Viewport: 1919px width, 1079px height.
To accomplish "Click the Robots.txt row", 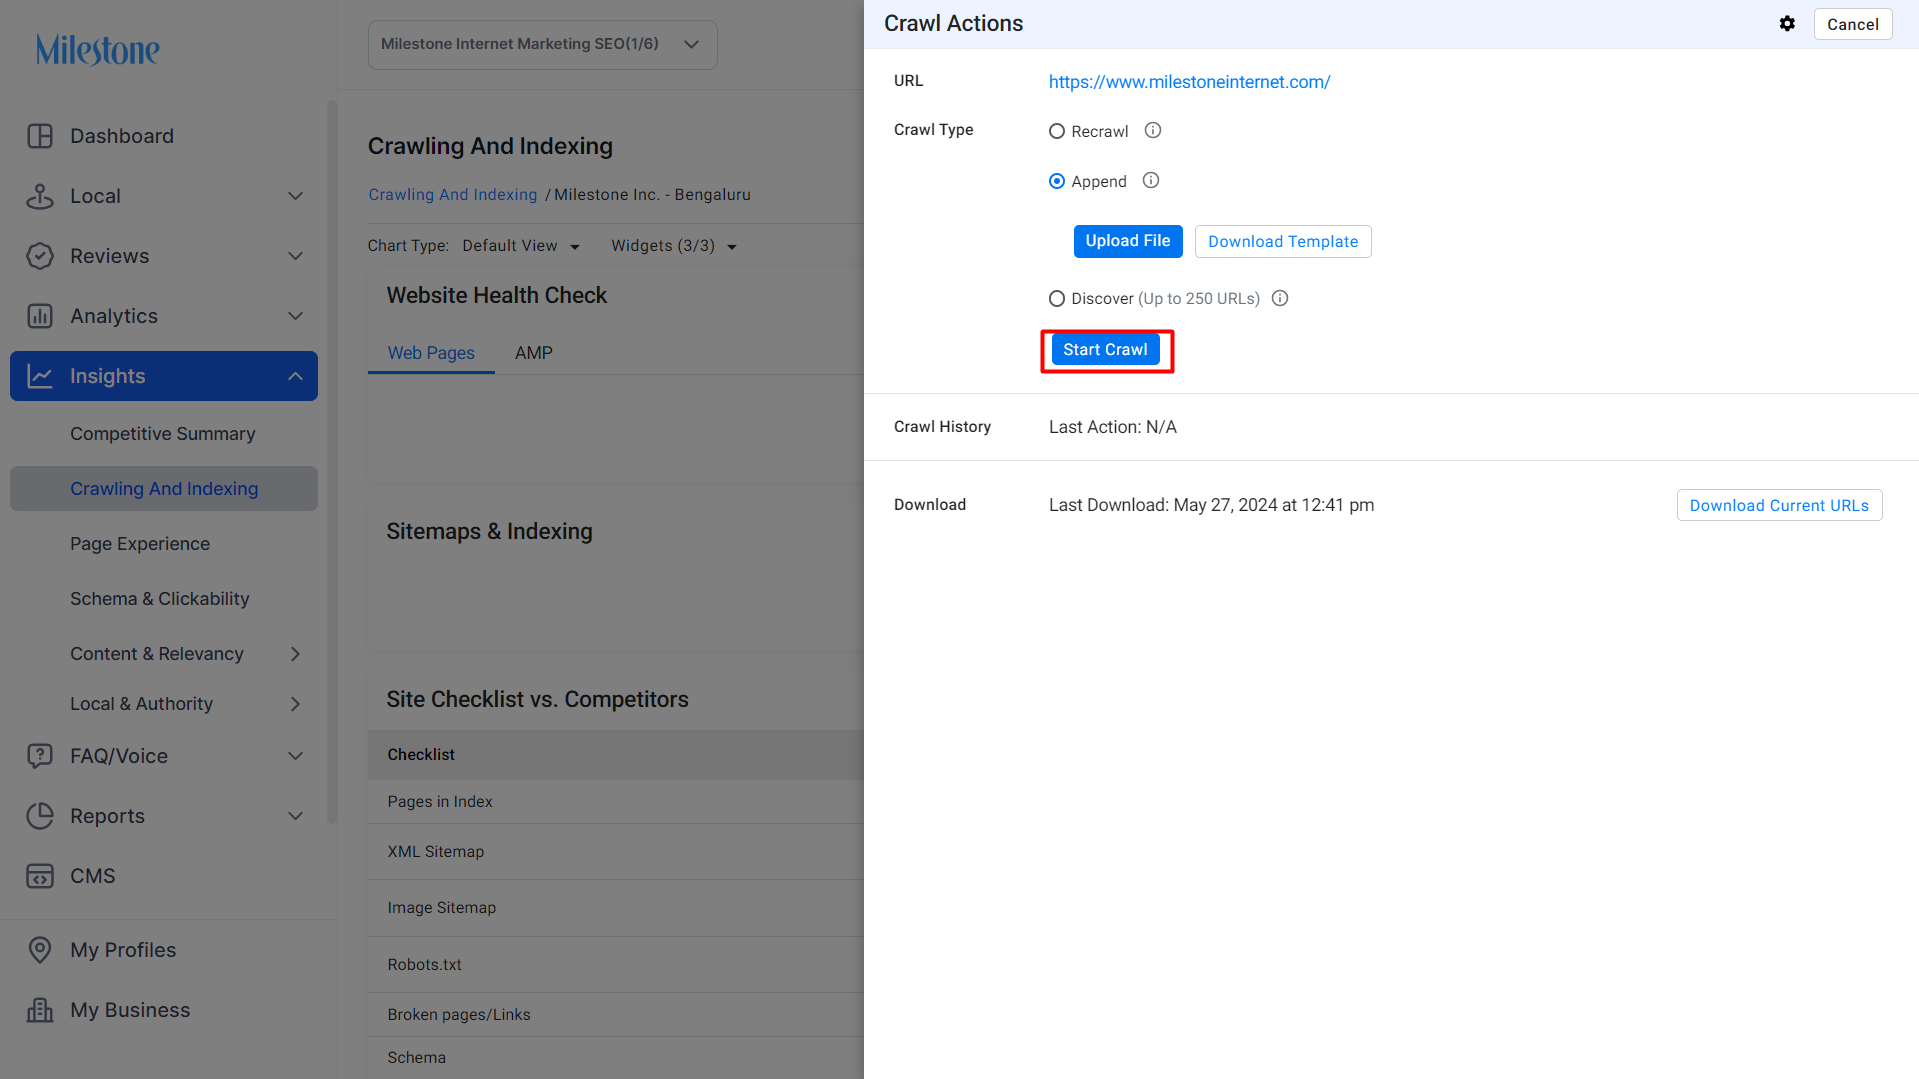I will point(616,965).
